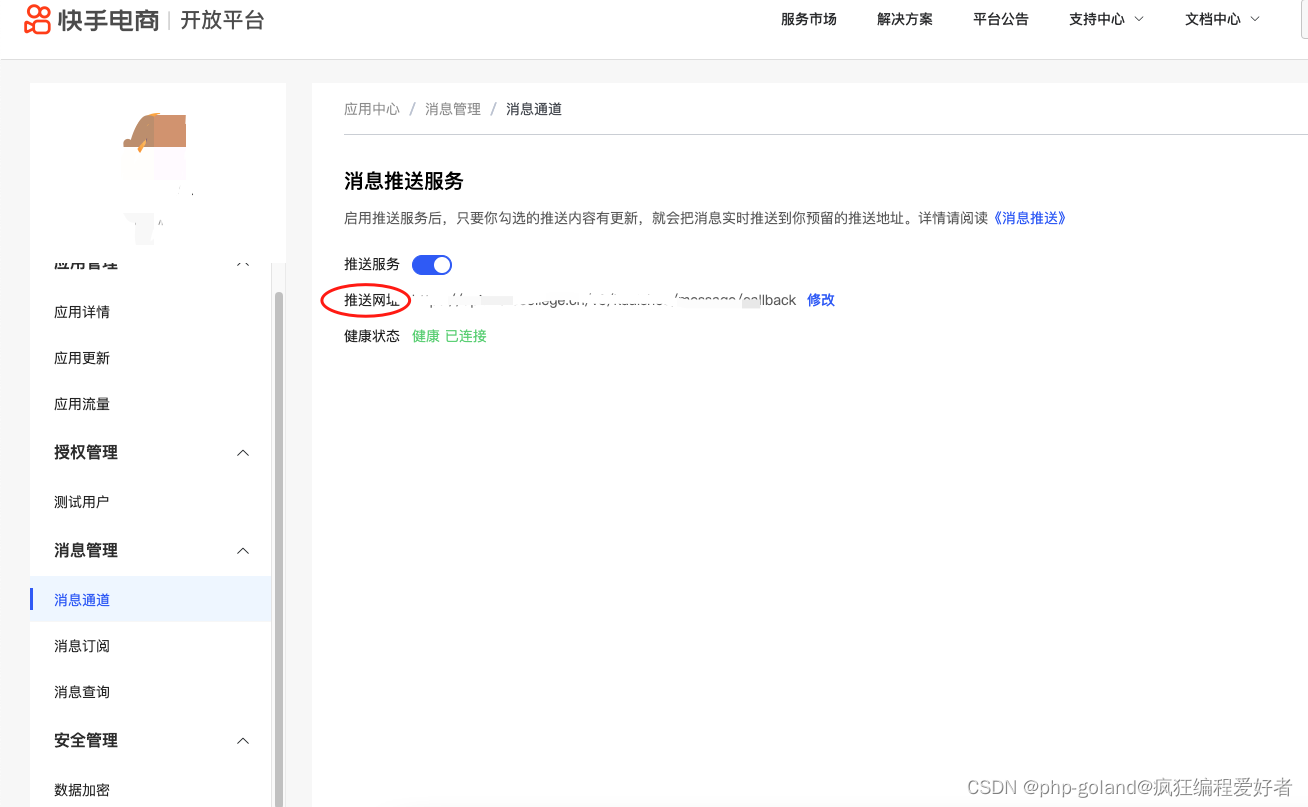1308x807 pixels.
Task: Navigate to 应用中心 via breadcrumb
Action: (371, 108)
